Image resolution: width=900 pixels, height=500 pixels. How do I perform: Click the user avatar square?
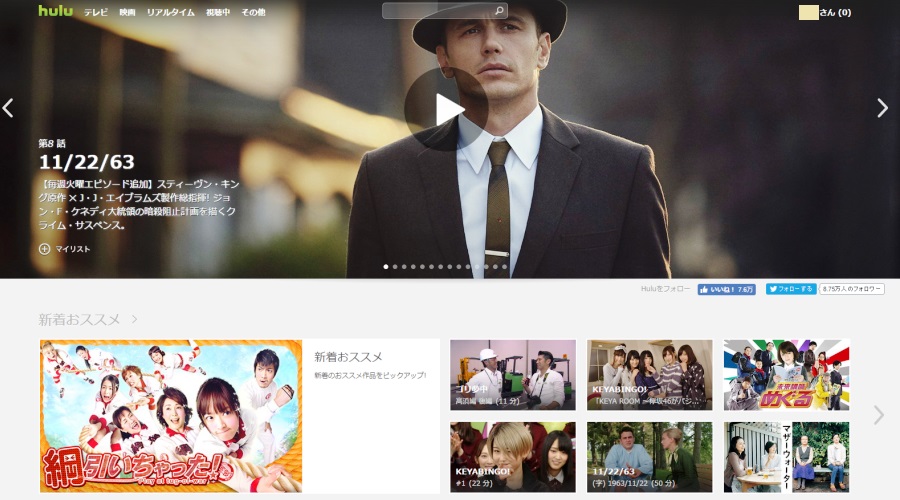click(809, 13)
